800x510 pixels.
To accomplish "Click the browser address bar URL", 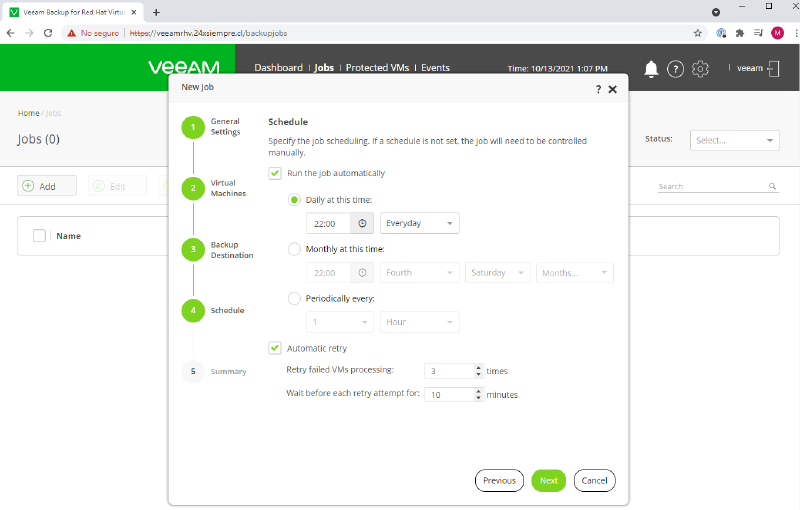I will (x=208, y=33).
